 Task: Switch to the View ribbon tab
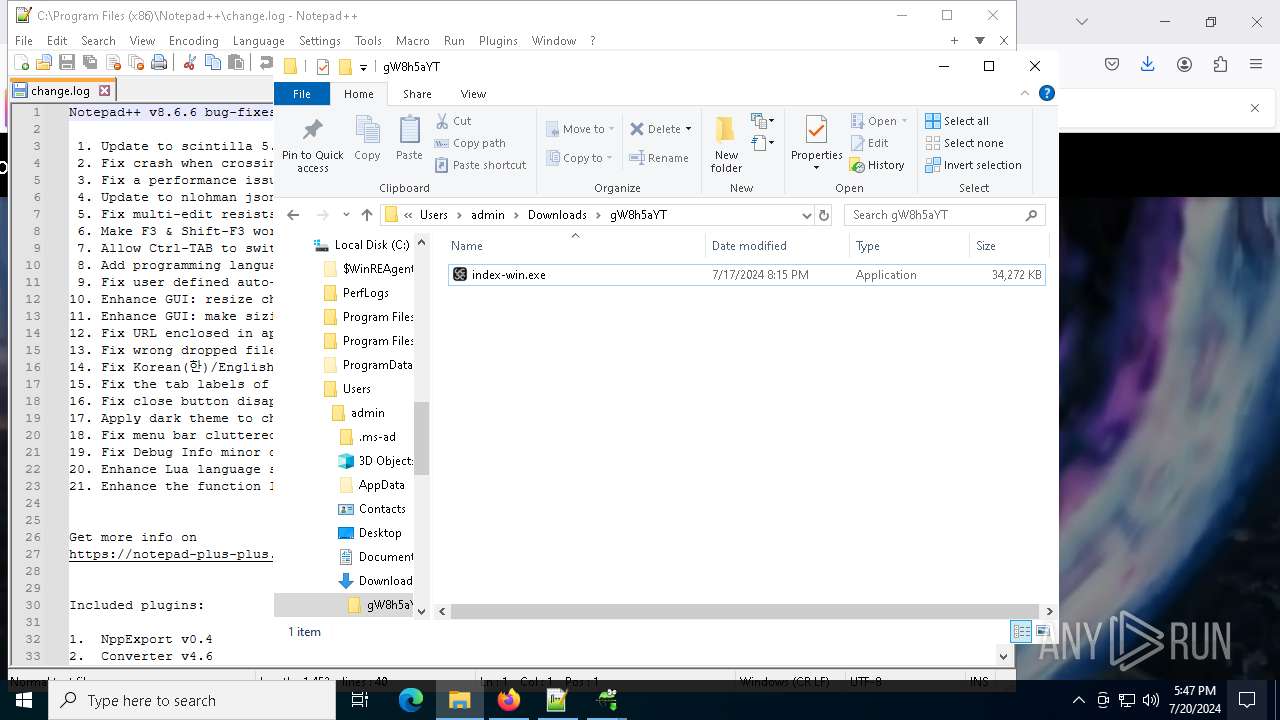coord(473,94)
